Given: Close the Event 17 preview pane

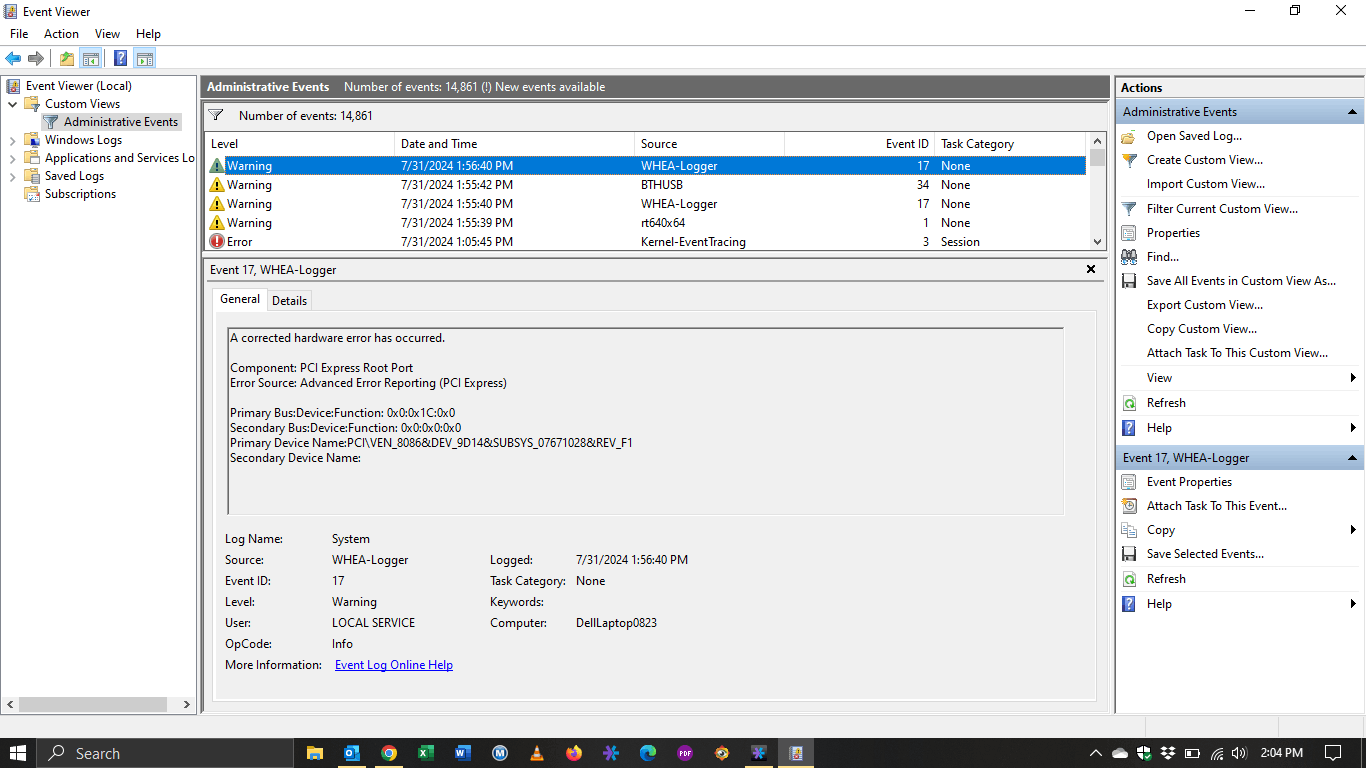Looking at the screenshot, I should pyautogui.click(x=1091, y=269).
